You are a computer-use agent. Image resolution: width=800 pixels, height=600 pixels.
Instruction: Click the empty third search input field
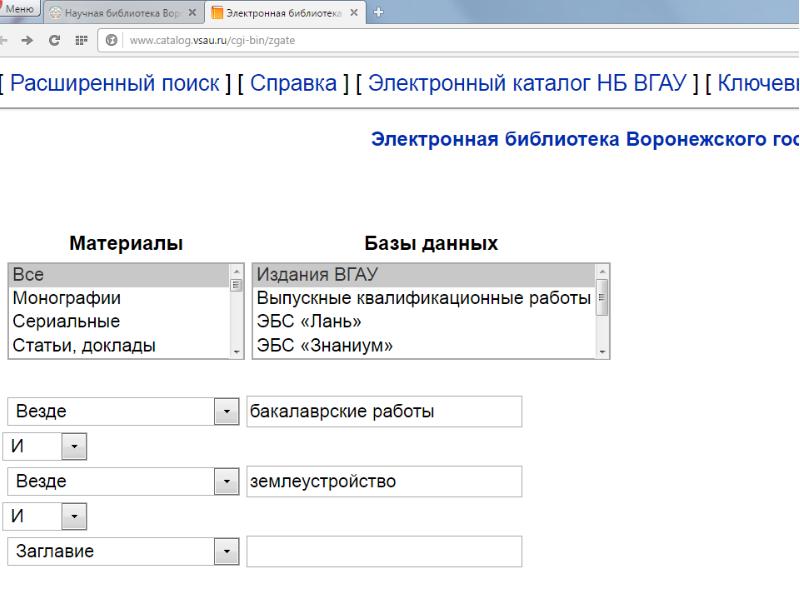click(384, 551)
